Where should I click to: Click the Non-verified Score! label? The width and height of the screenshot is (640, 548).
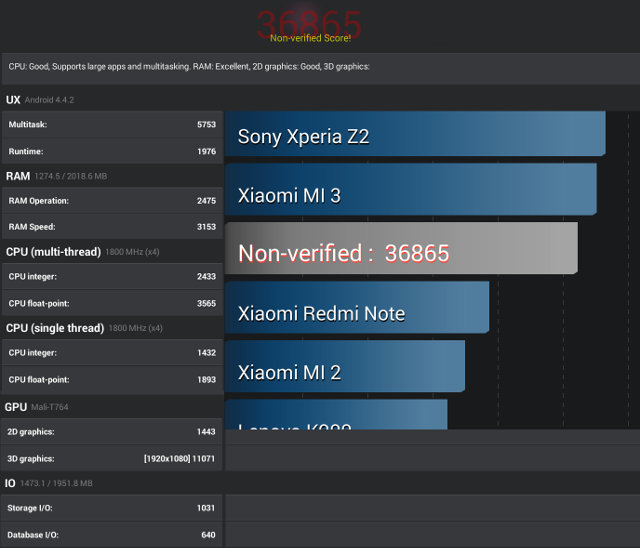310,38
